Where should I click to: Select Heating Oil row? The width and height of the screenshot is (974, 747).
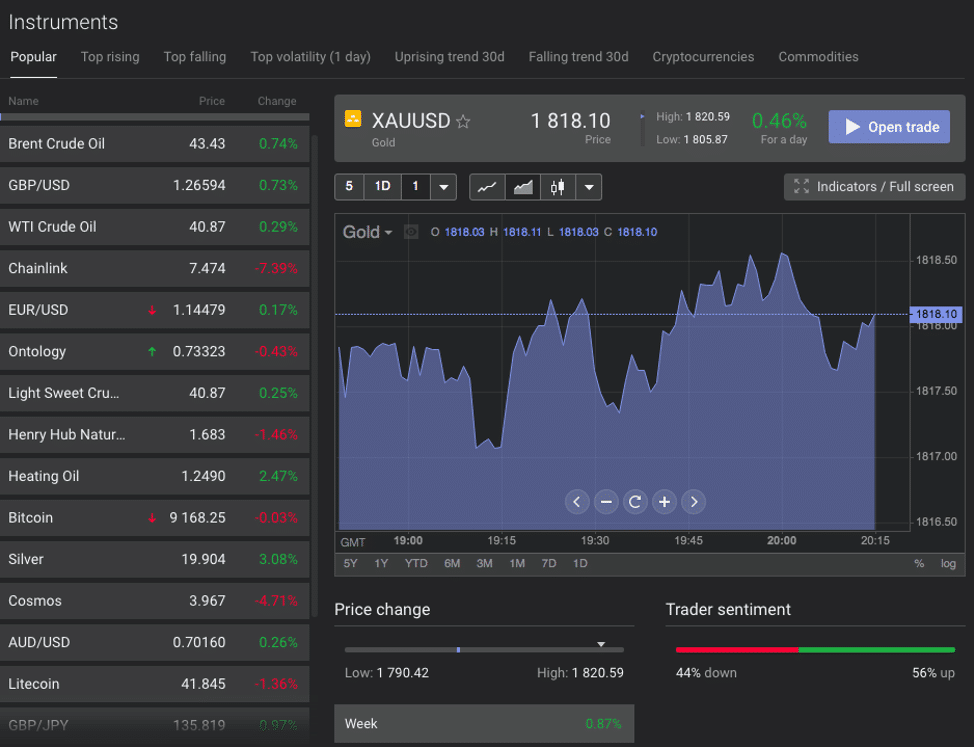click(155, 477)
